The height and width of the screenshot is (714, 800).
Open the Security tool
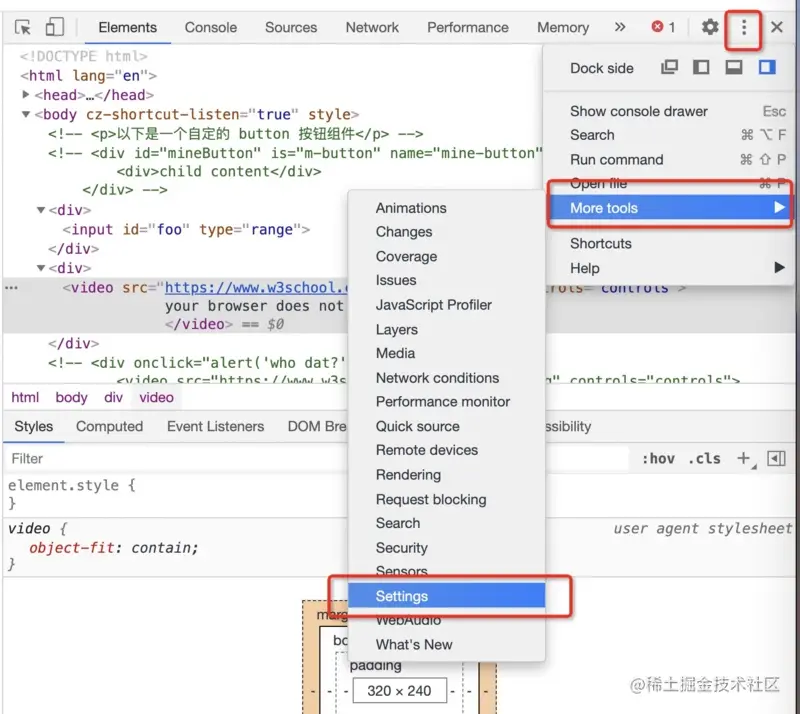446,548
